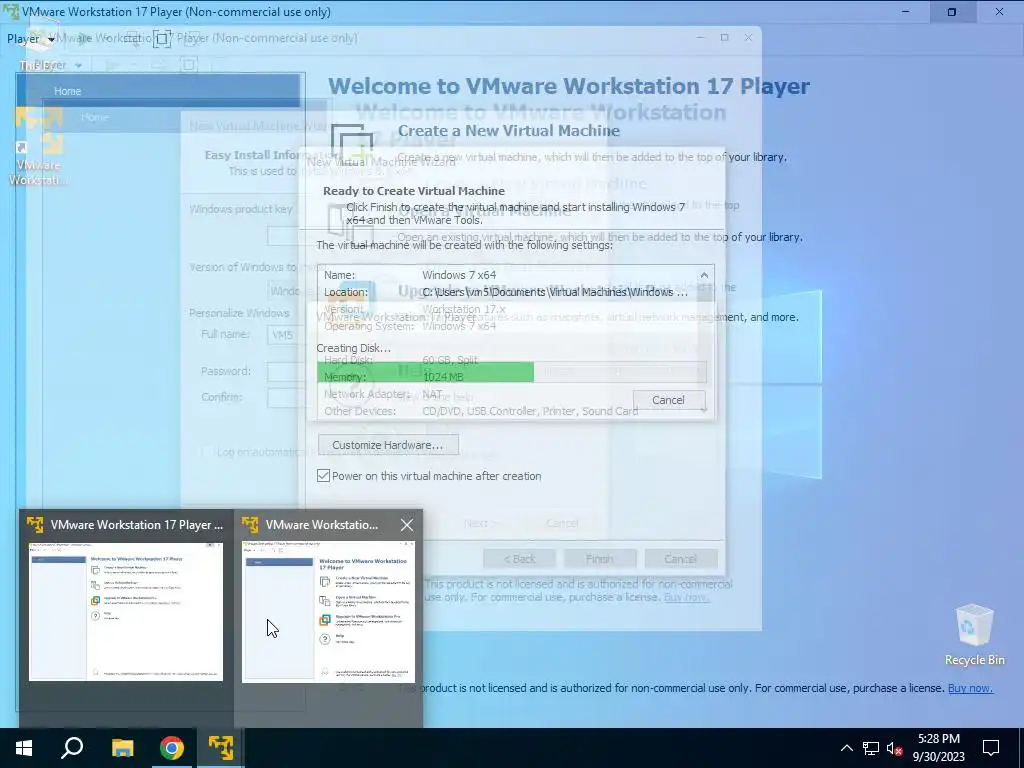
Task: Click the green Creating Disk progress bar
Action: pyautogui.click(x=425, y=372)
